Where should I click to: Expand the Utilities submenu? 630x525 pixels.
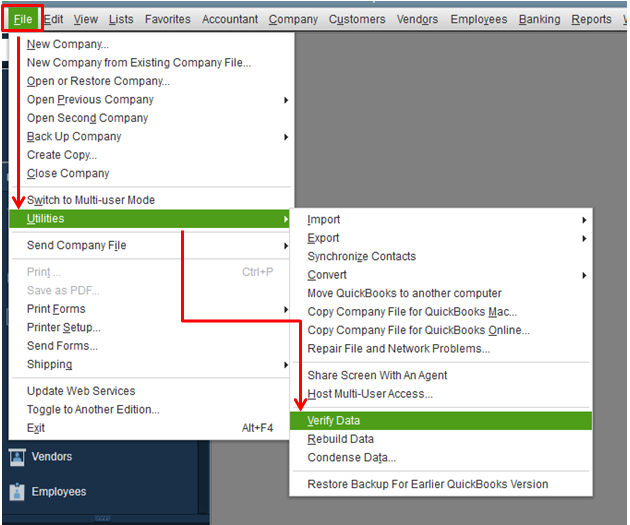click(x=150, y=219)
